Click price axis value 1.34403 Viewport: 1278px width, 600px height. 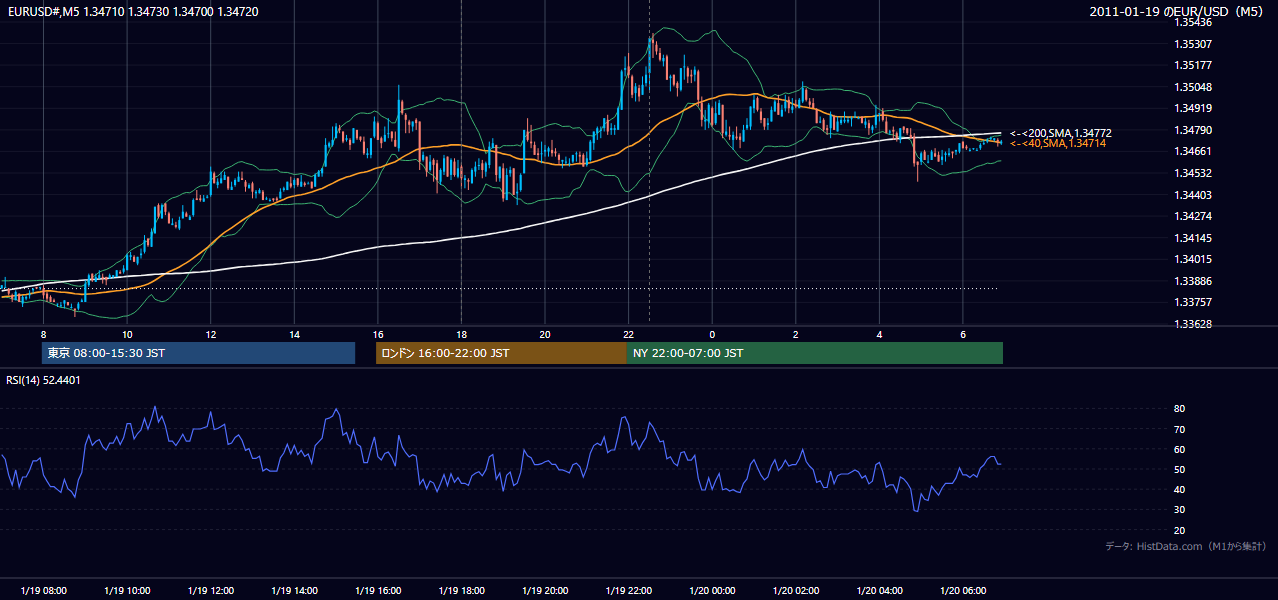pos(1192,195)
